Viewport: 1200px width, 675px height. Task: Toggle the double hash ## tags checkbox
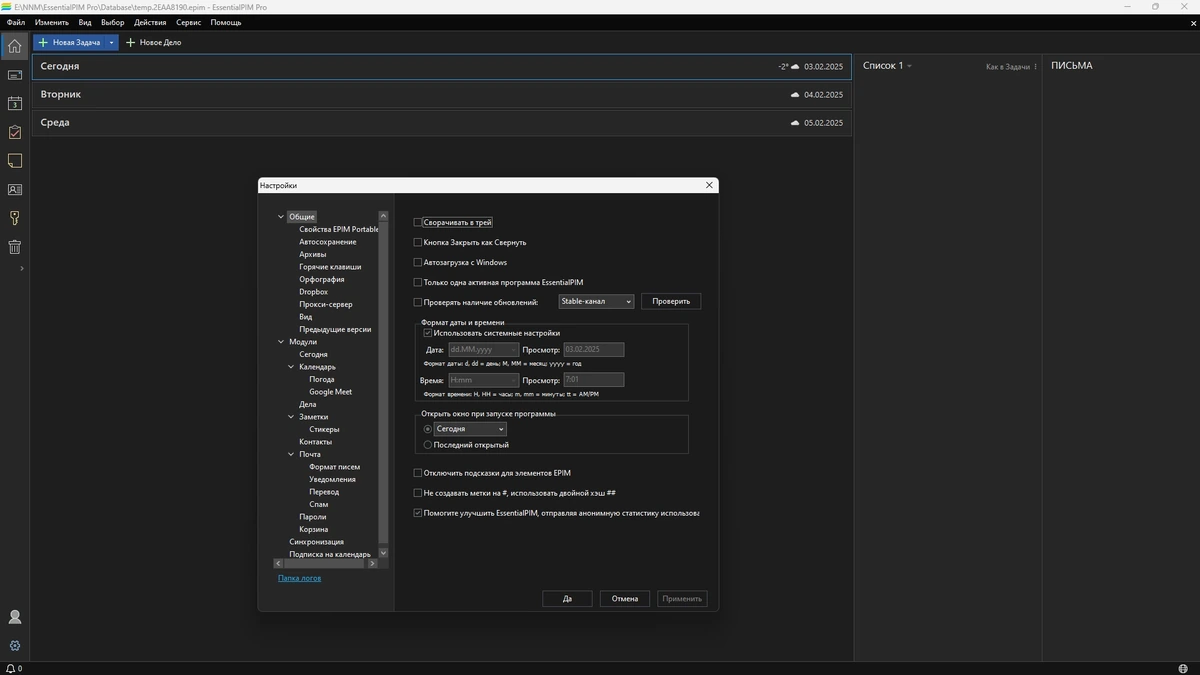coord(418,493)
